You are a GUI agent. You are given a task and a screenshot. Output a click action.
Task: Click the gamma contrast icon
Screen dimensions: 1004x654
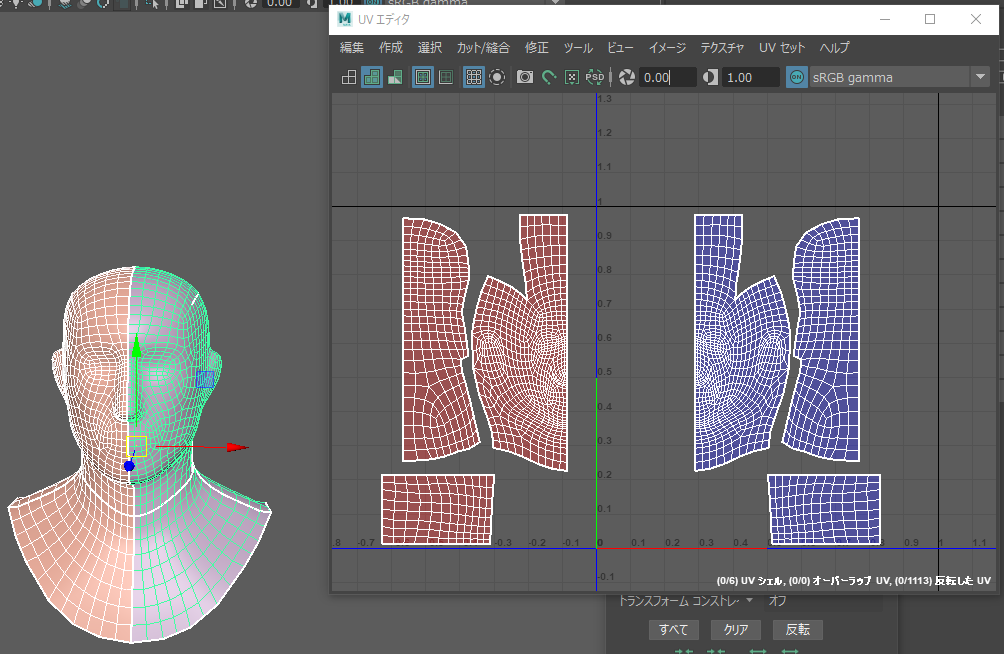tap(711, 77)
